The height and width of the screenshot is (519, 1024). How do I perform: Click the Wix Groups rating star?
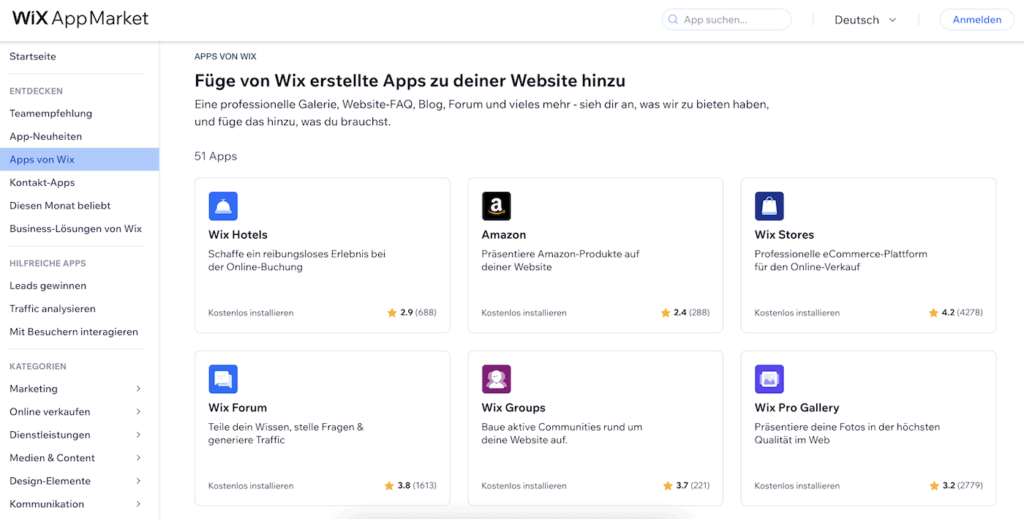click(667, 486)
